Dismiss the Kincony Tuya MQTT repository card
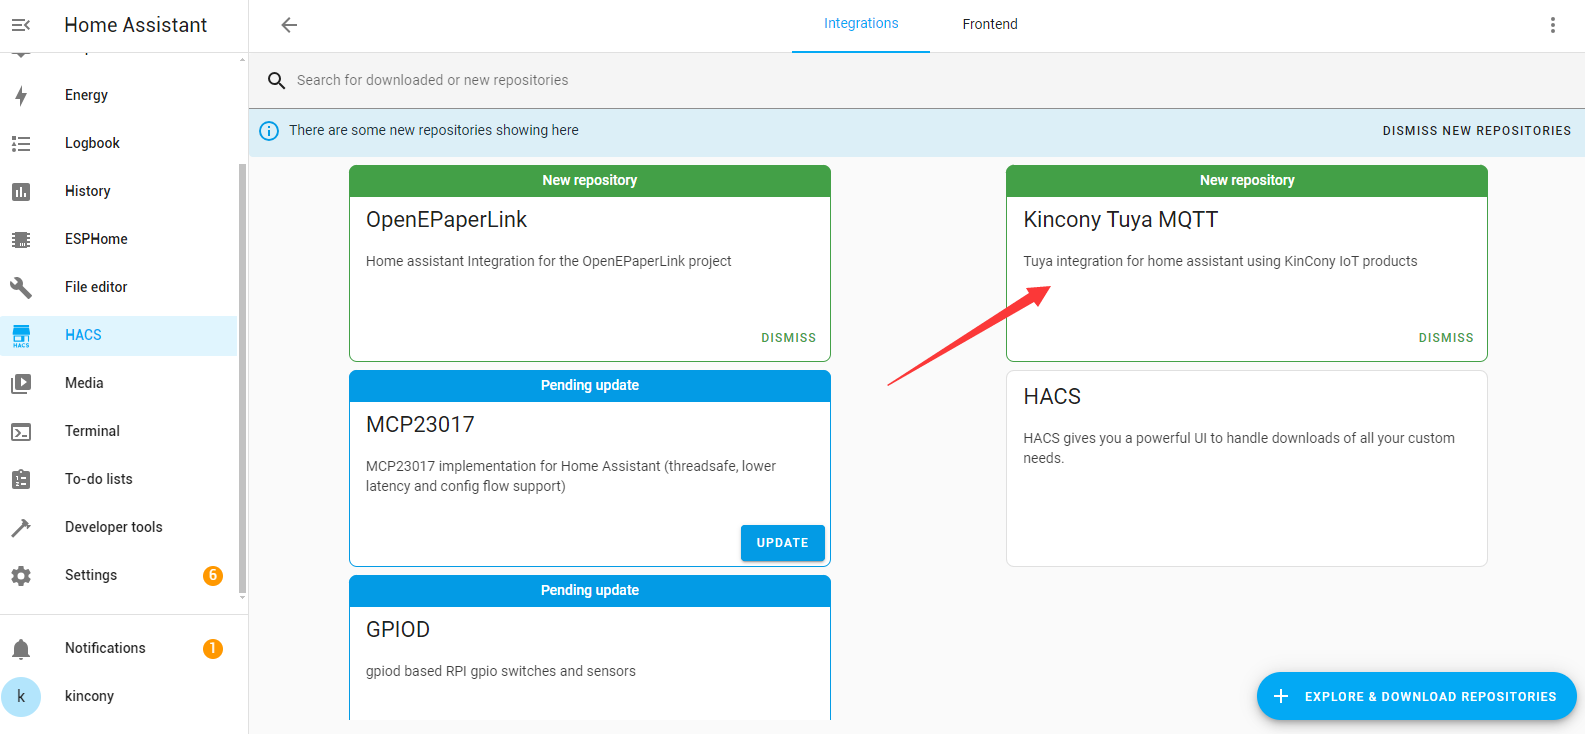Viewport: 1585px width, 734px height. [1446, 338]
